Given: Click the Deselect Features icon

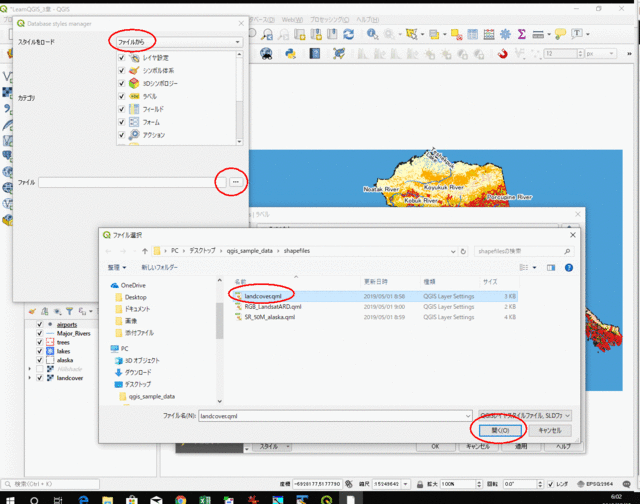Looking at the screenshot, I should tap(456, 34).
